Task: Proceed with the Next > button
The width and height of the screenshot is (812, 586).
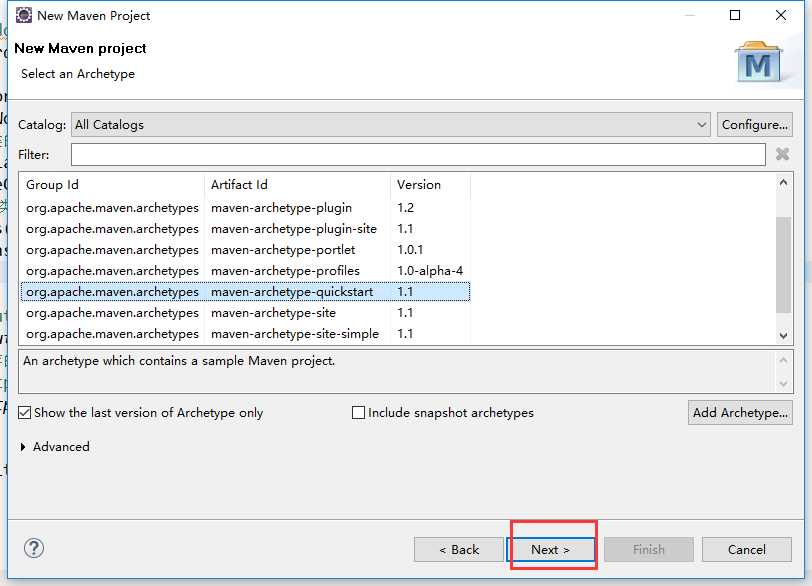Action: pyautogui.click(x=551, y=549)
